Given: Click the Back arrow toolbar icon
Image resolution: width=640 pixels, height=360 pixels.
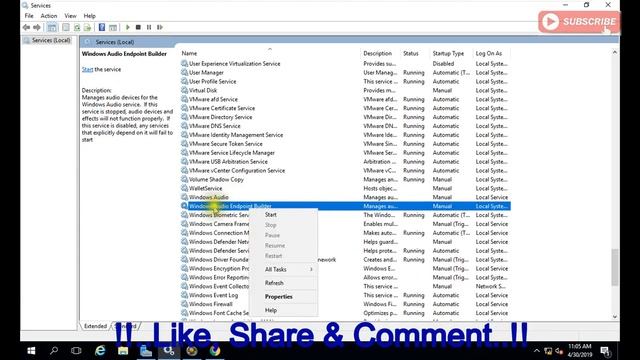Looking at the screenshot, I should tap(27, 27).
